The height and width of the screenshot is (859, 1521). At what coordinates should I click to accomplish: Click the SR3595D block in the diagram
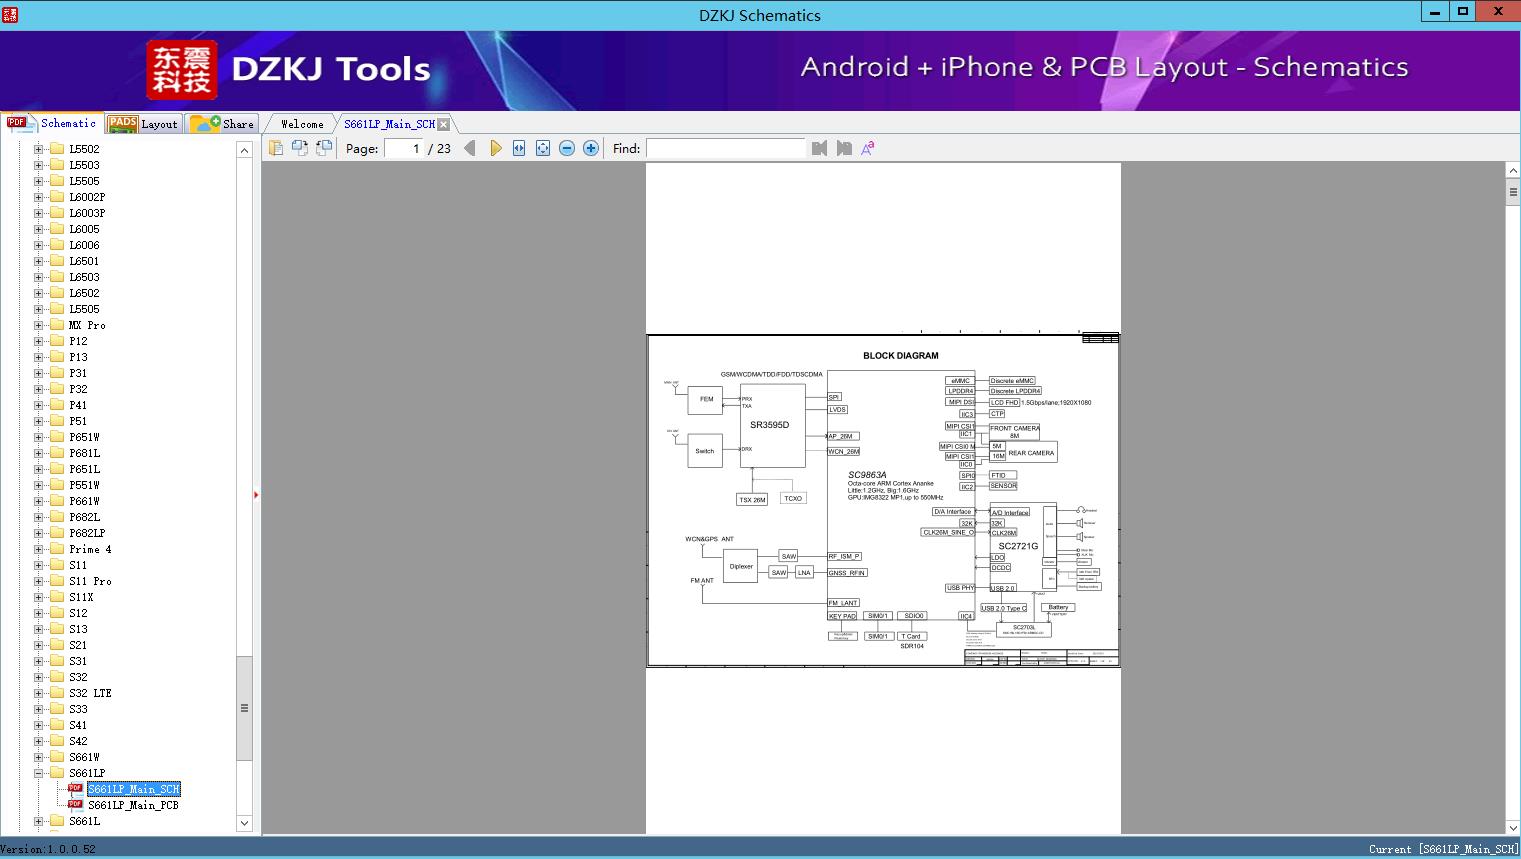coord(772,425)
